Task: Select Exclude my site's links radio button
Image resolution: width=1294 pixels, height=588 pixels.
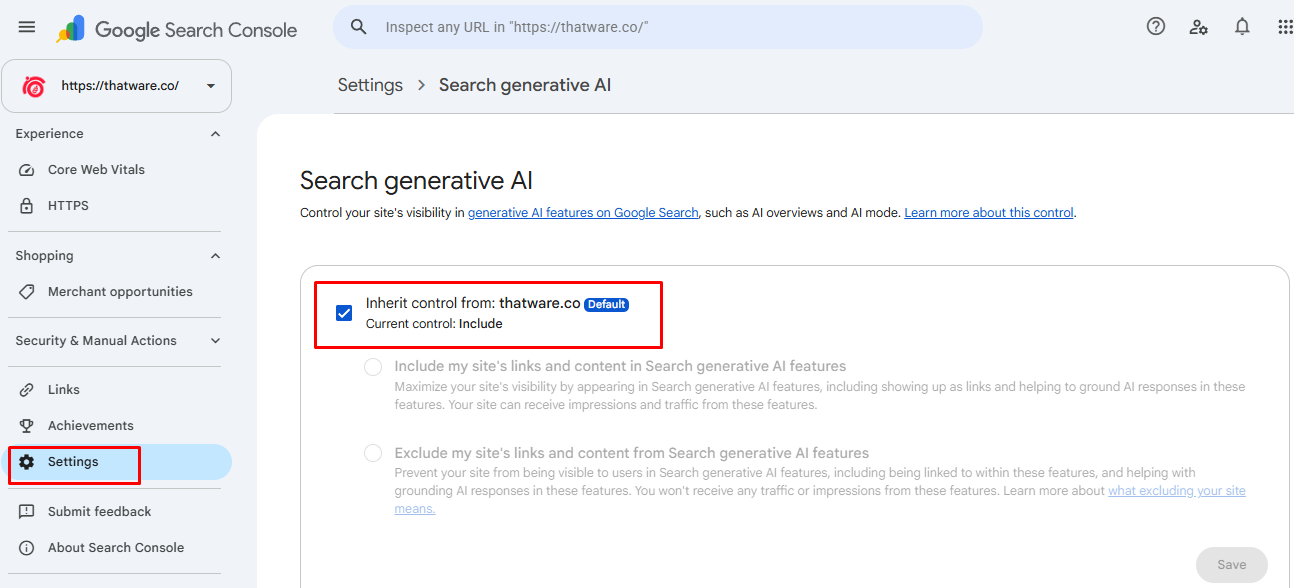Action: (x=373, y=453)
